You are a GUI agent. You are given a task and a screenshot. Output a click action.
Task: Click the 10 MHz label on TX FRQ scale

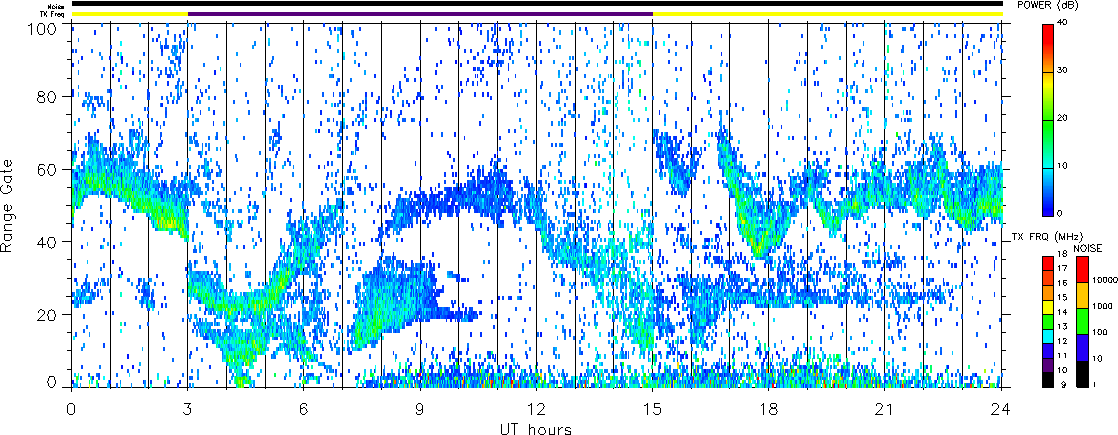pos(1062,371)
